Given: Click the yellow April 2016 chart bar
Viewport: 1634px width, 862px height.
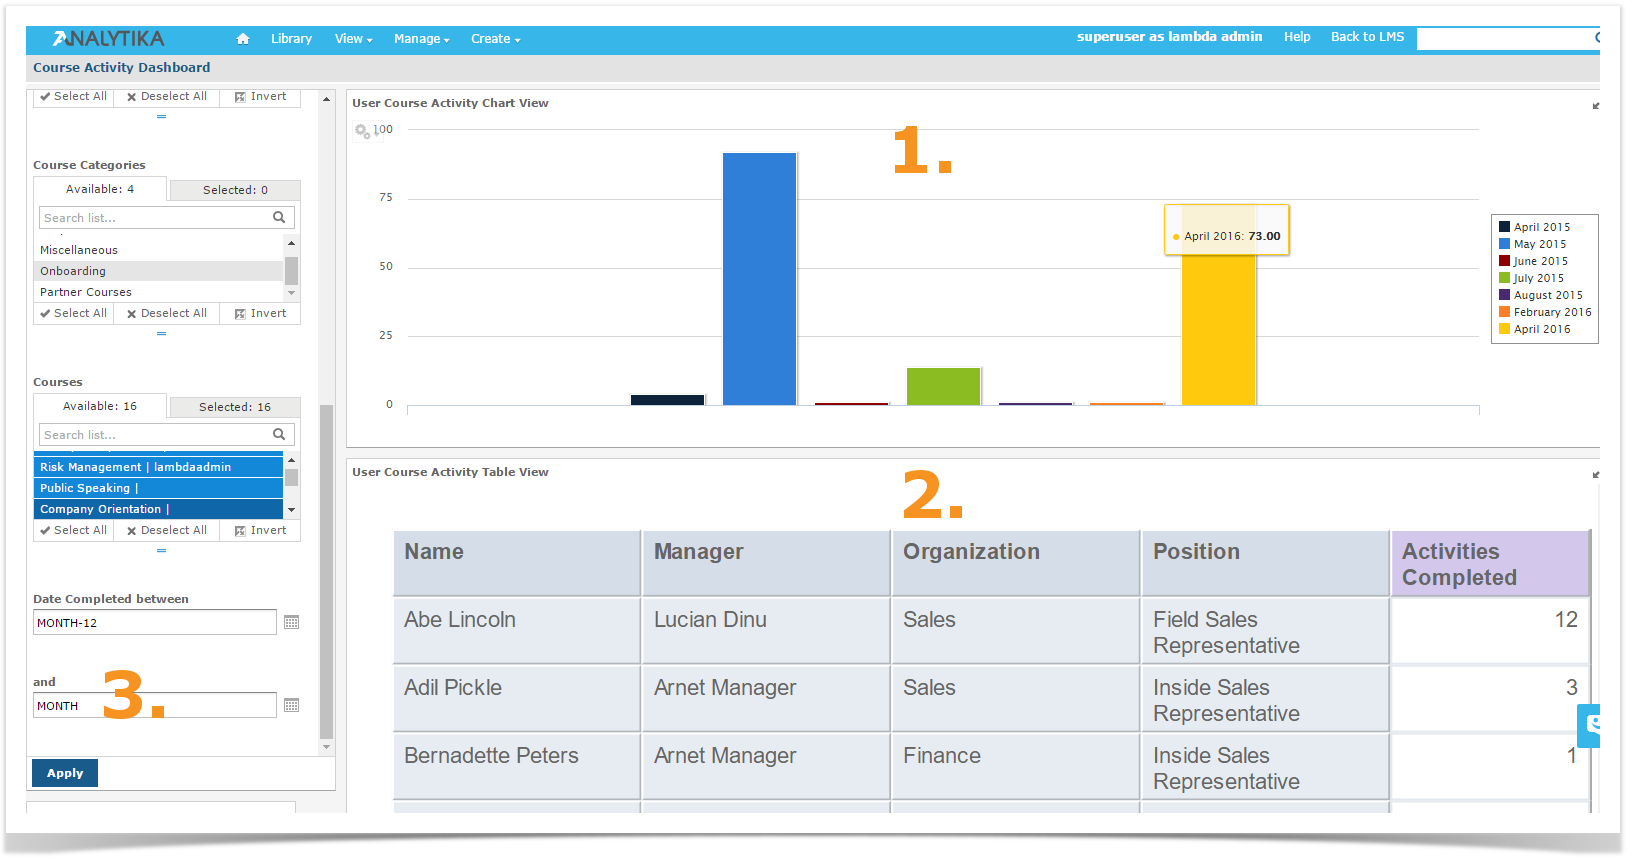Looking at the screenshot, I should [x=1218, y=330].
